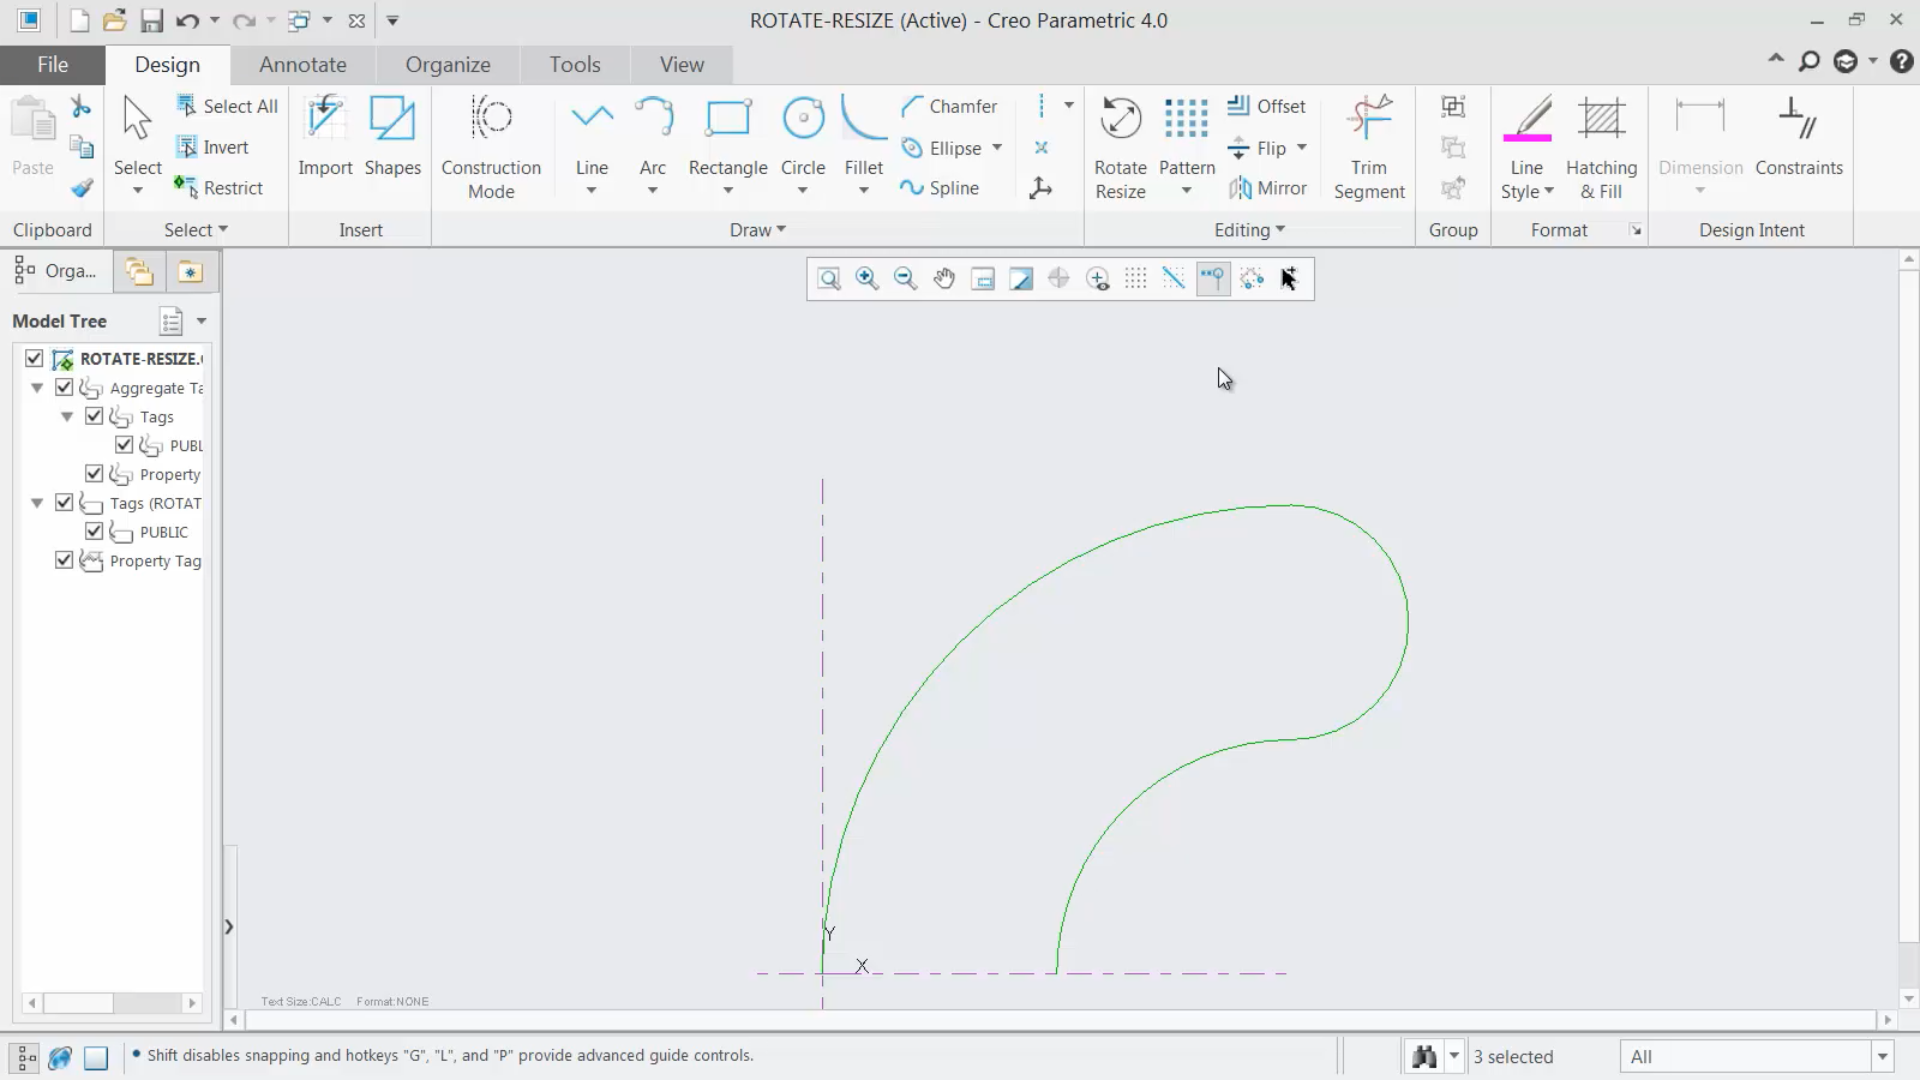Viewport: 1920px width, 1080px height.
Task: Collapse the Aggregate Tags tree node
Action: pos(37,388)
